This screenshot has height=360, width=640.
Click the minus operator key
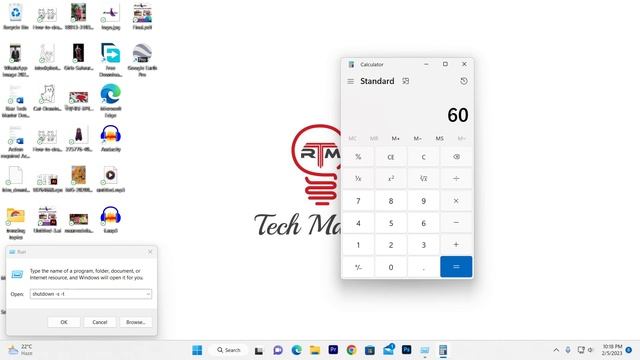[x=456, y=223]
